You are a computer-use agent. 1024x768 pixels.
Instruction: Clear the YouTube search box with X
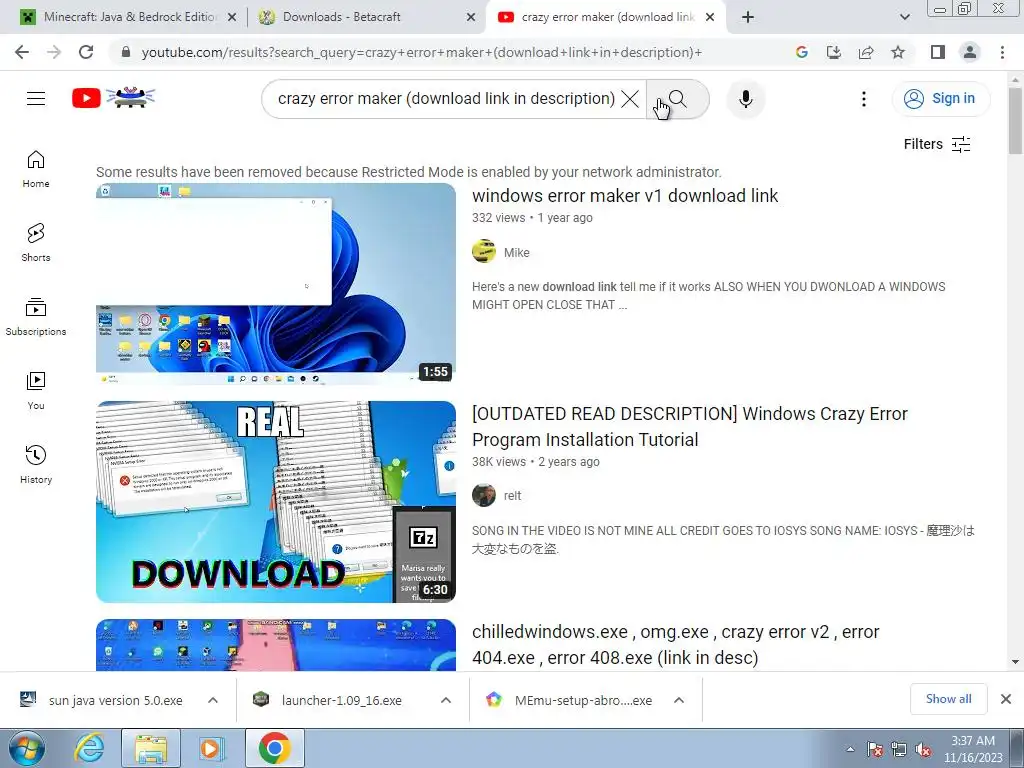[630, 99]
